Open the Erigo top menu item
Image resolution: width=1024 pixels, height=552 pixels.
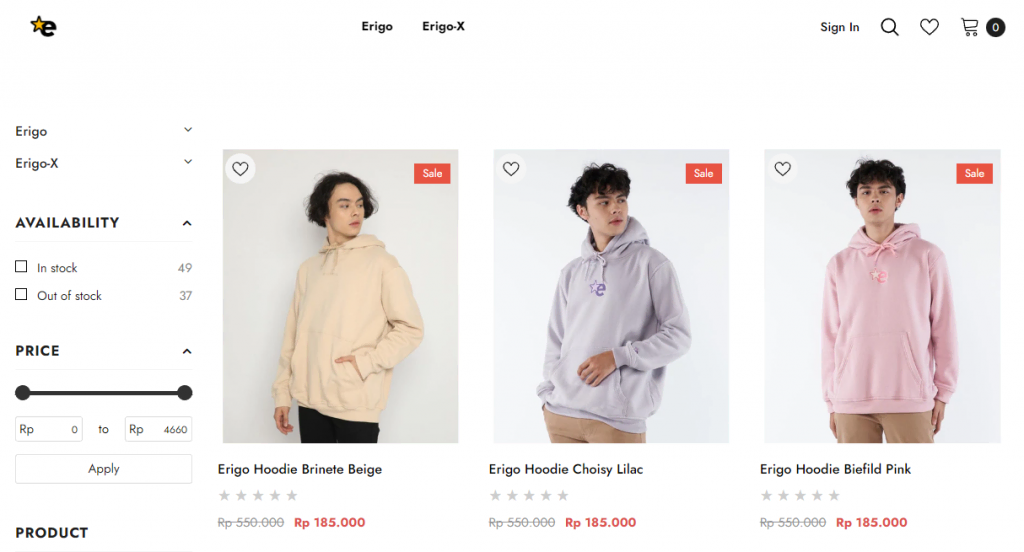coord(377,27)
